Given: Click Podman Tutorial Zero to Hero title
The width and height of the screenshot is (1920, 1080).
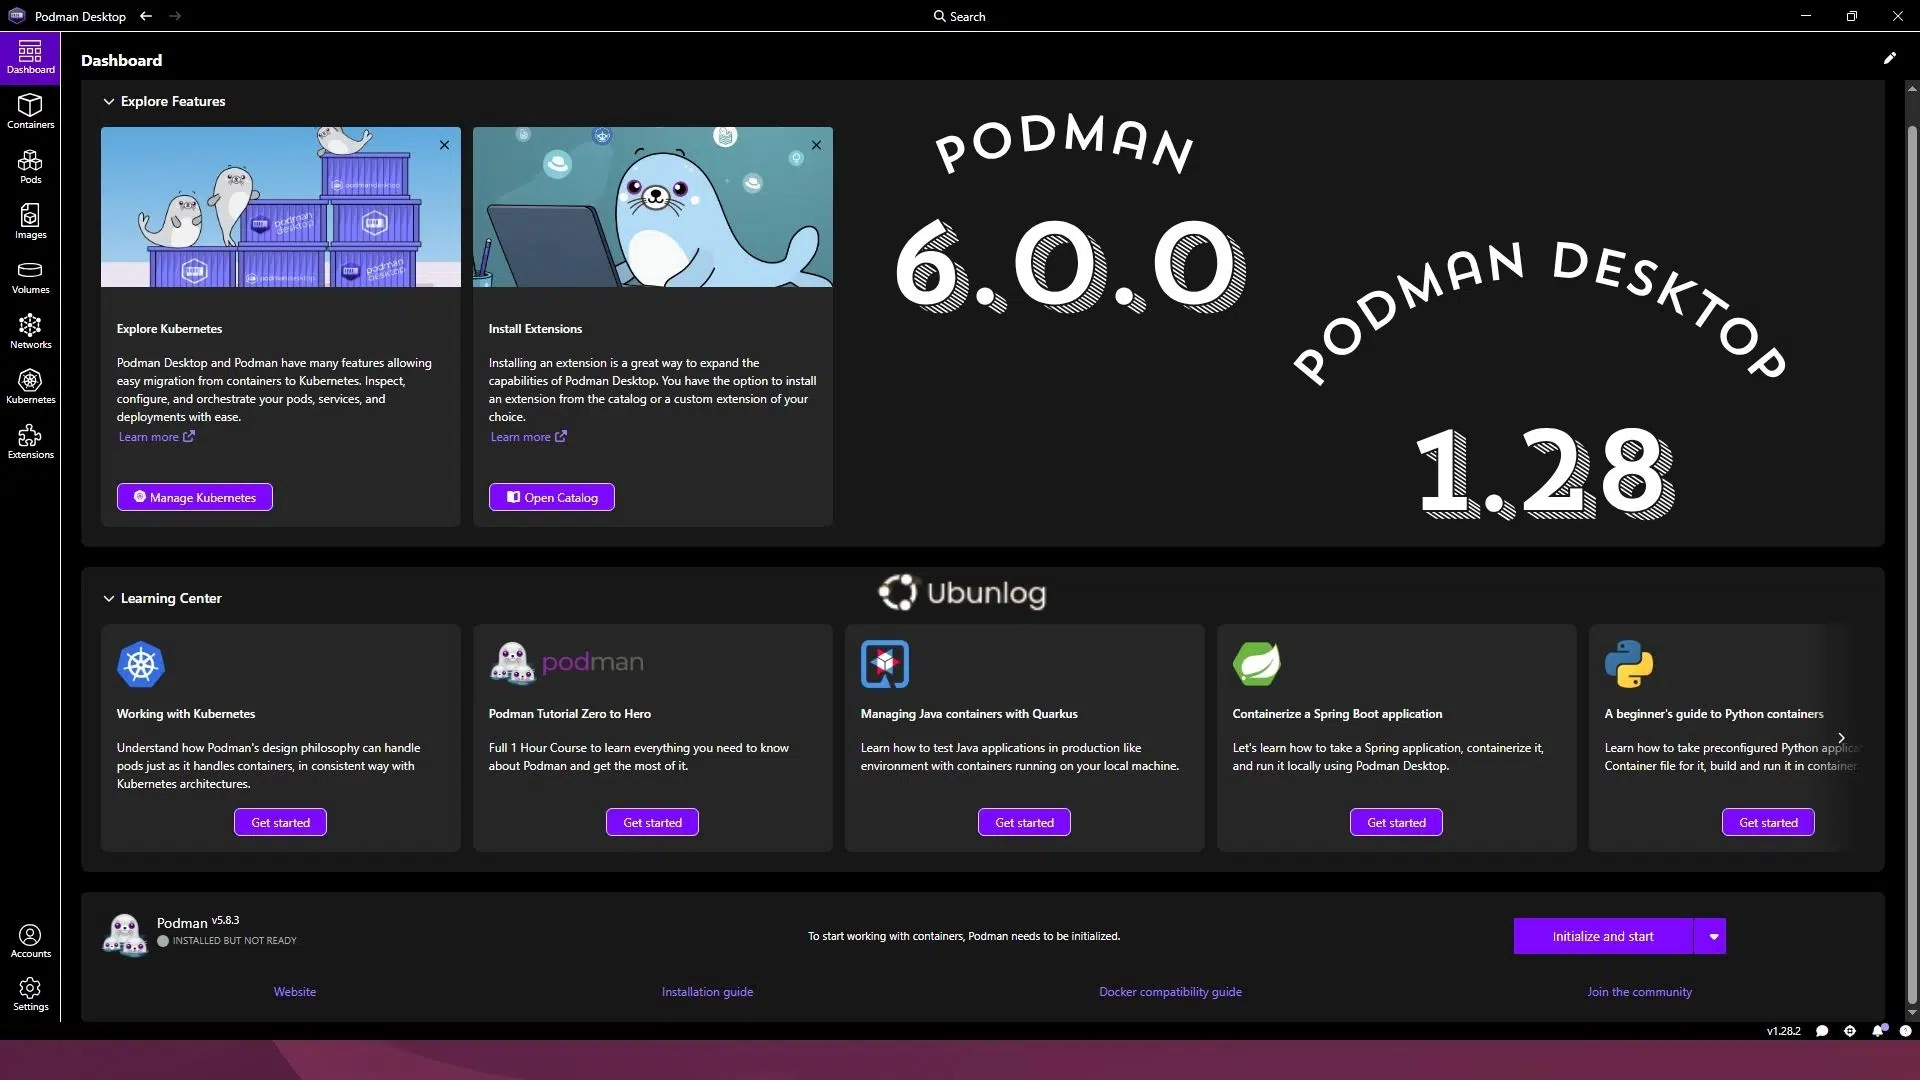Looking at the screenshot, I should click(570, 714).
